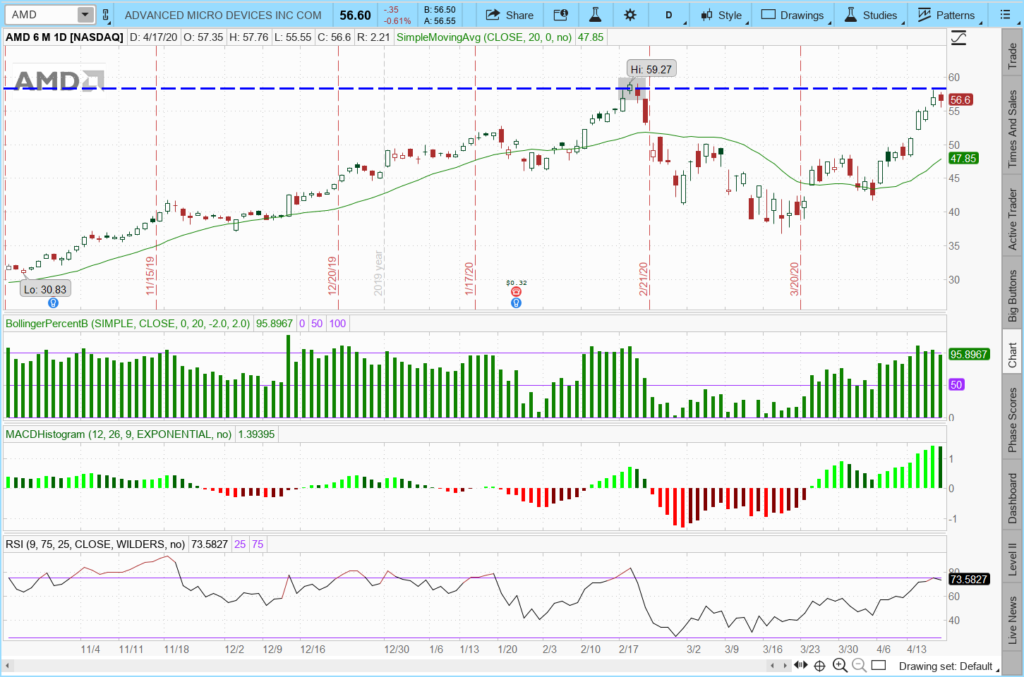Expand the AMD symbol selector dropdown
This screenshot has width=1024, height=677.
pyautogui.click(x=85, y=14)
